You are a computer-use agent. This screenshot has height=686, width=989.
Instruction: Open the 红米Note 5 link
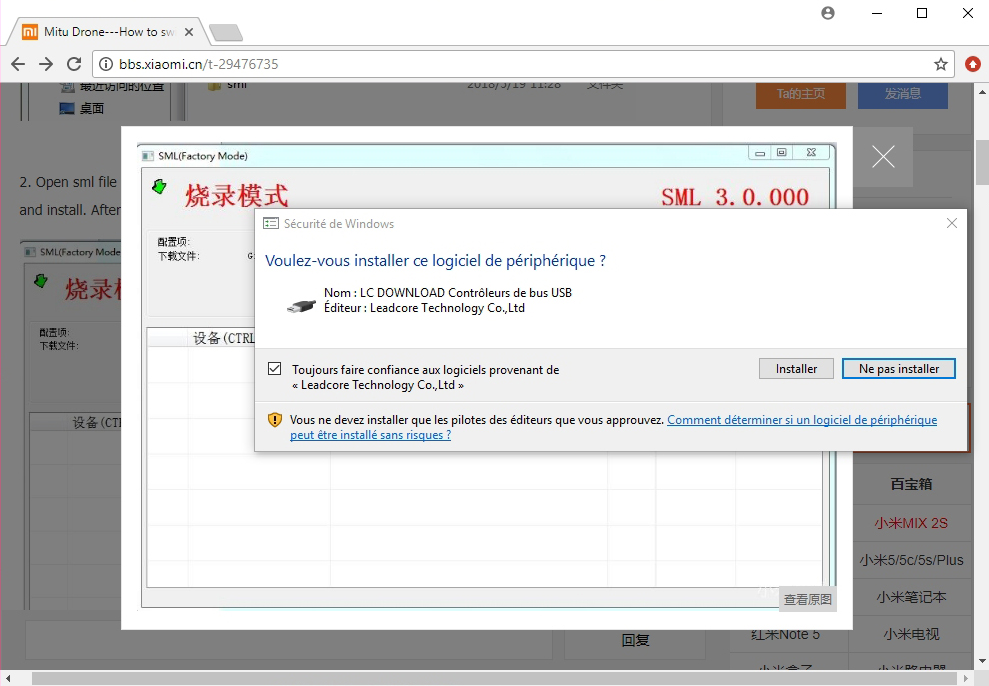point(785,634)
